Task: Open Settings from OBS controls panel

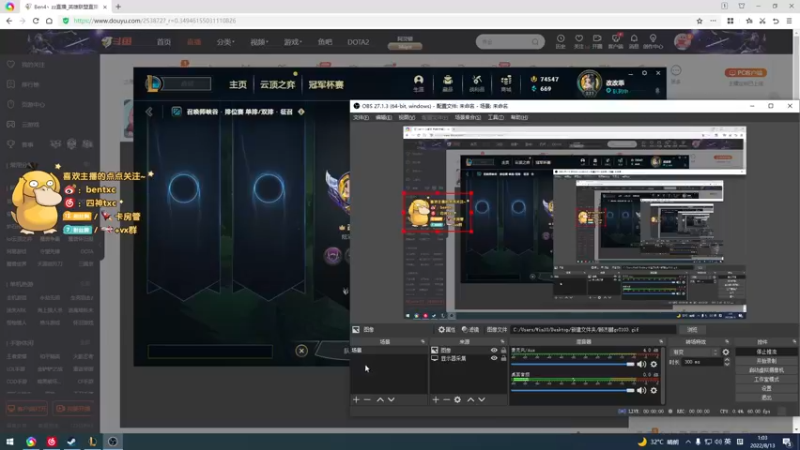Action: [x=766, y=388]
